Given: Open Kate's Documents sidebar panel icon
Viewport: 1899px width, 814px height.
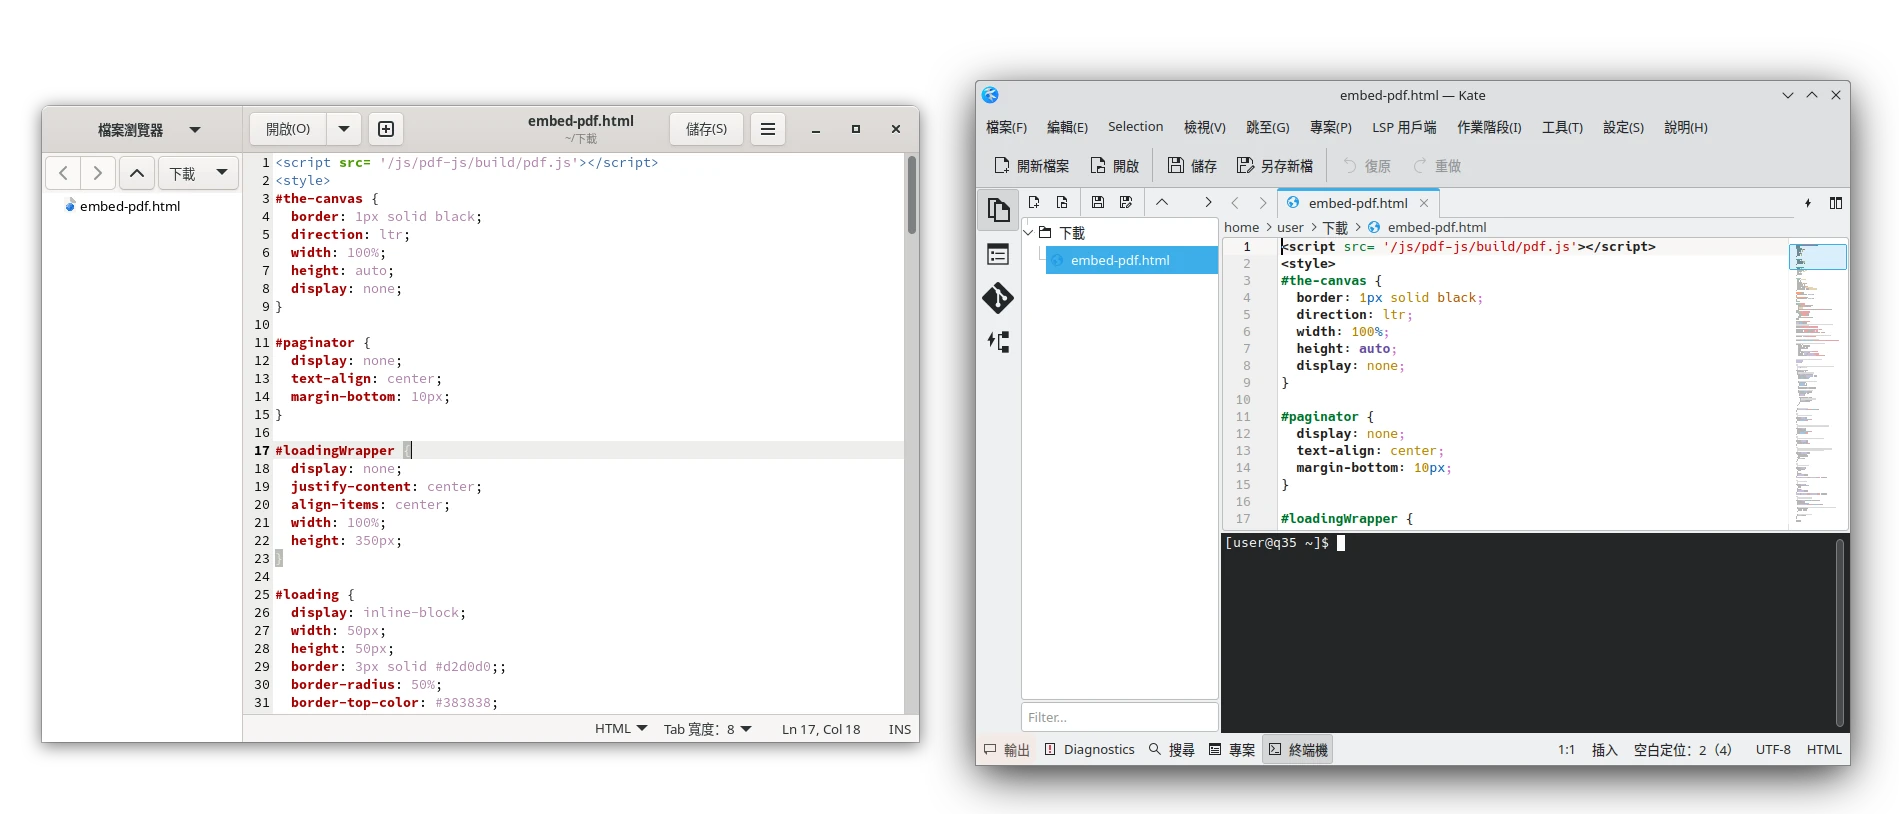Looking at the screenshot, I should coord(998,209).
